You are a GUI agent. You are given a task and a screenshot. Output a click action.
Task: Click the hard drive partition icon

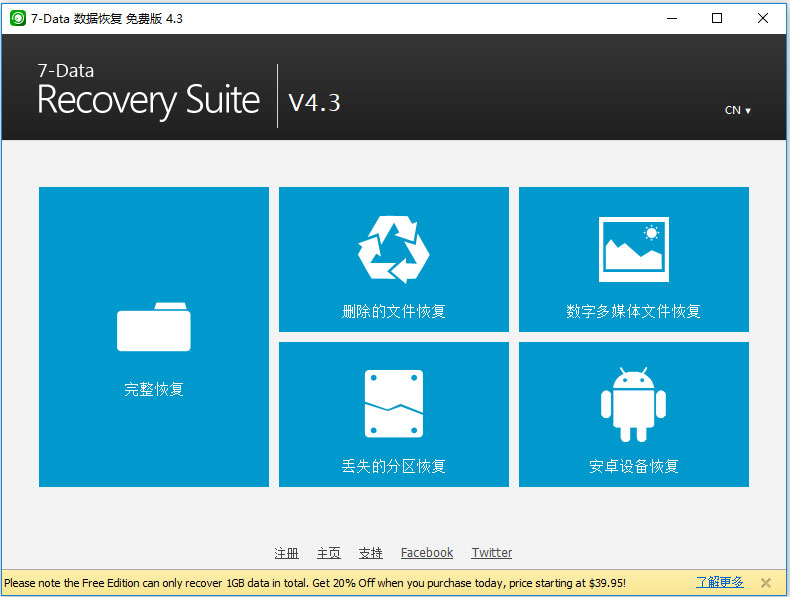click(x=393, y=404)
